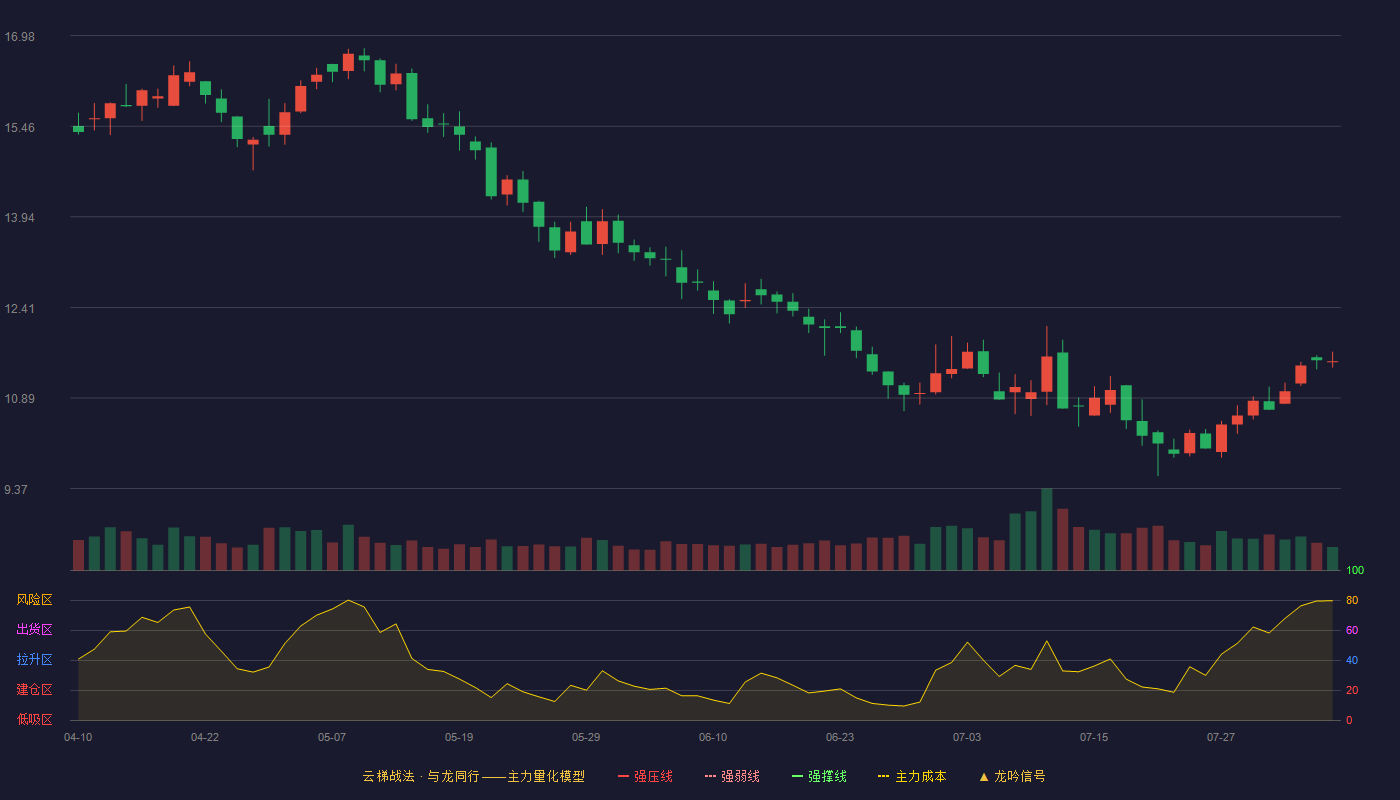Click the 20 value on the indicator axis
This screenshot has width=1400, height=800.
pos(1352,690)
